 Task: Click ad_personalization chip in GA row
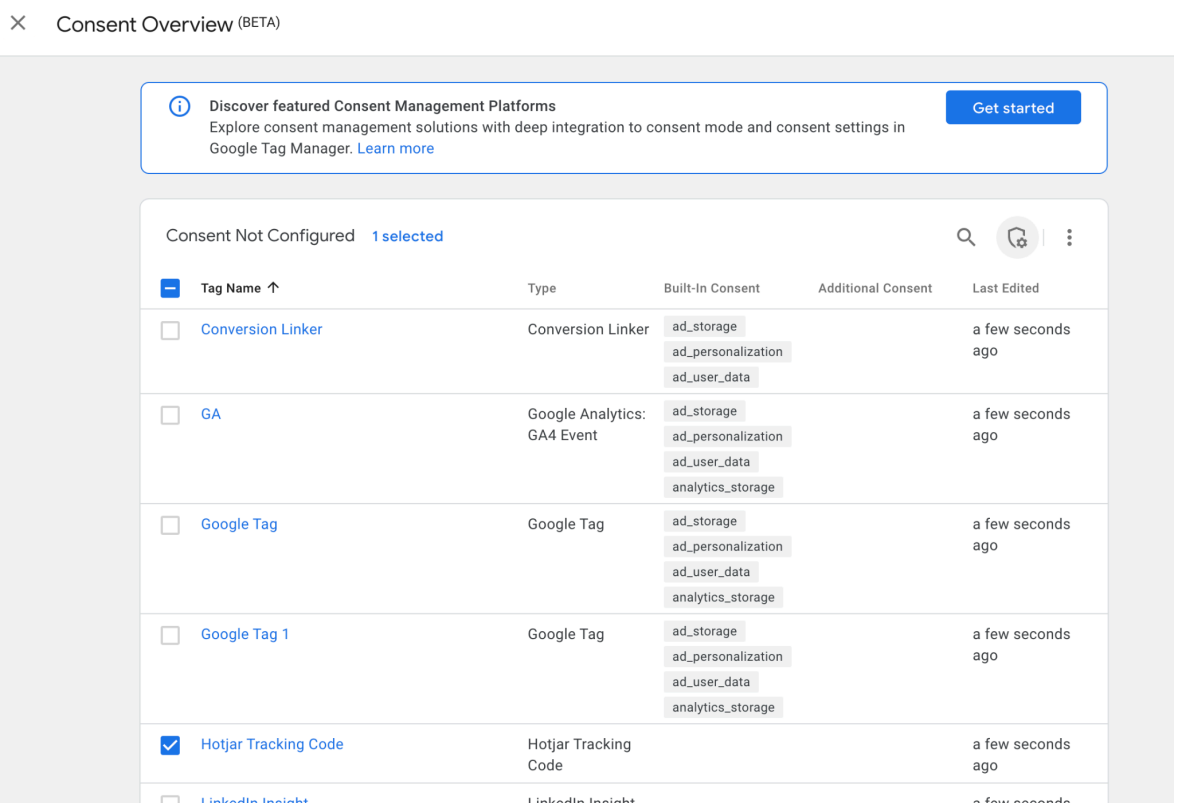[x=727, y=437]
